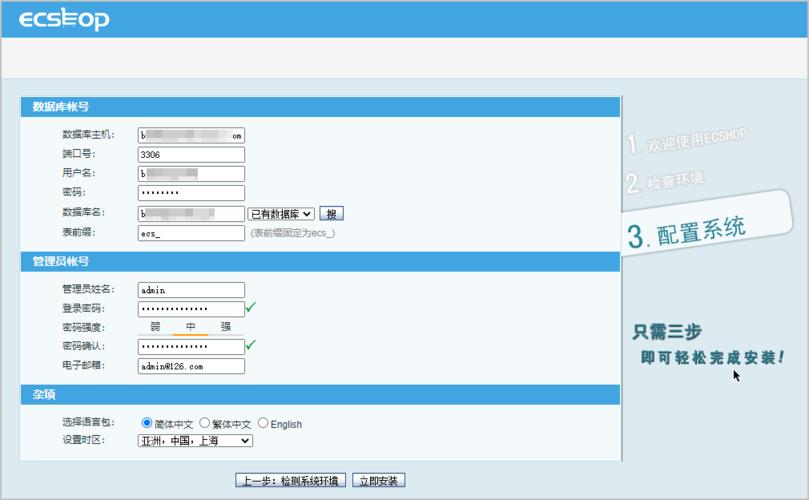The image size is (809, 500).
Task: Click the 选择语言包 label
Action: (x=88, y=422)
